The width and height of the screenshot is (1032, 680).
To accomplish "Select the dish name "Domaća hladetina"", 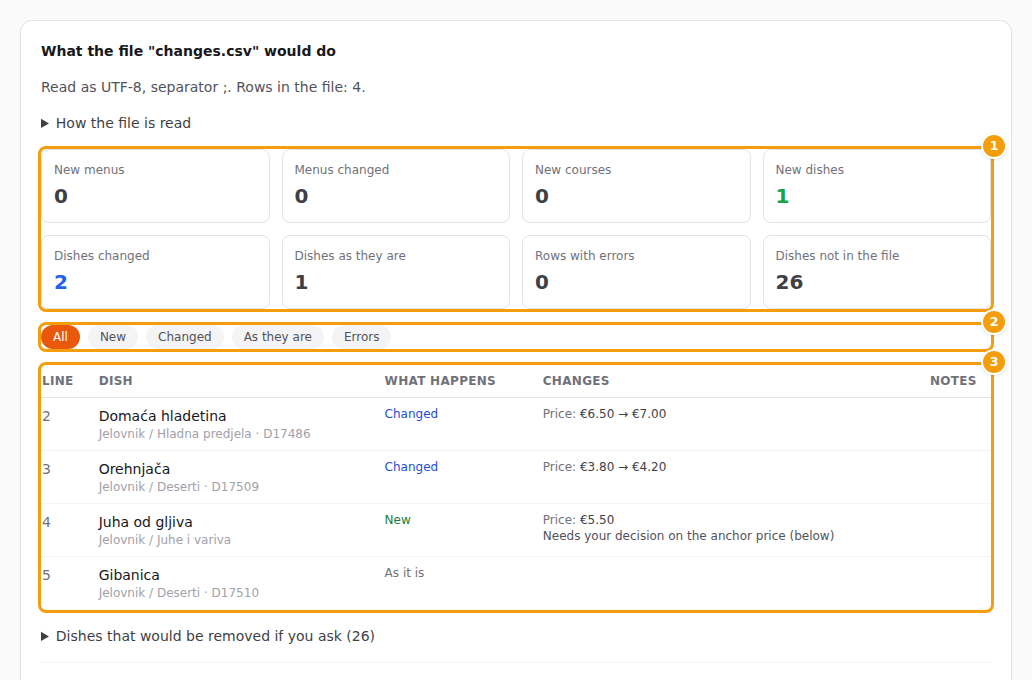I will click(163, 416).
